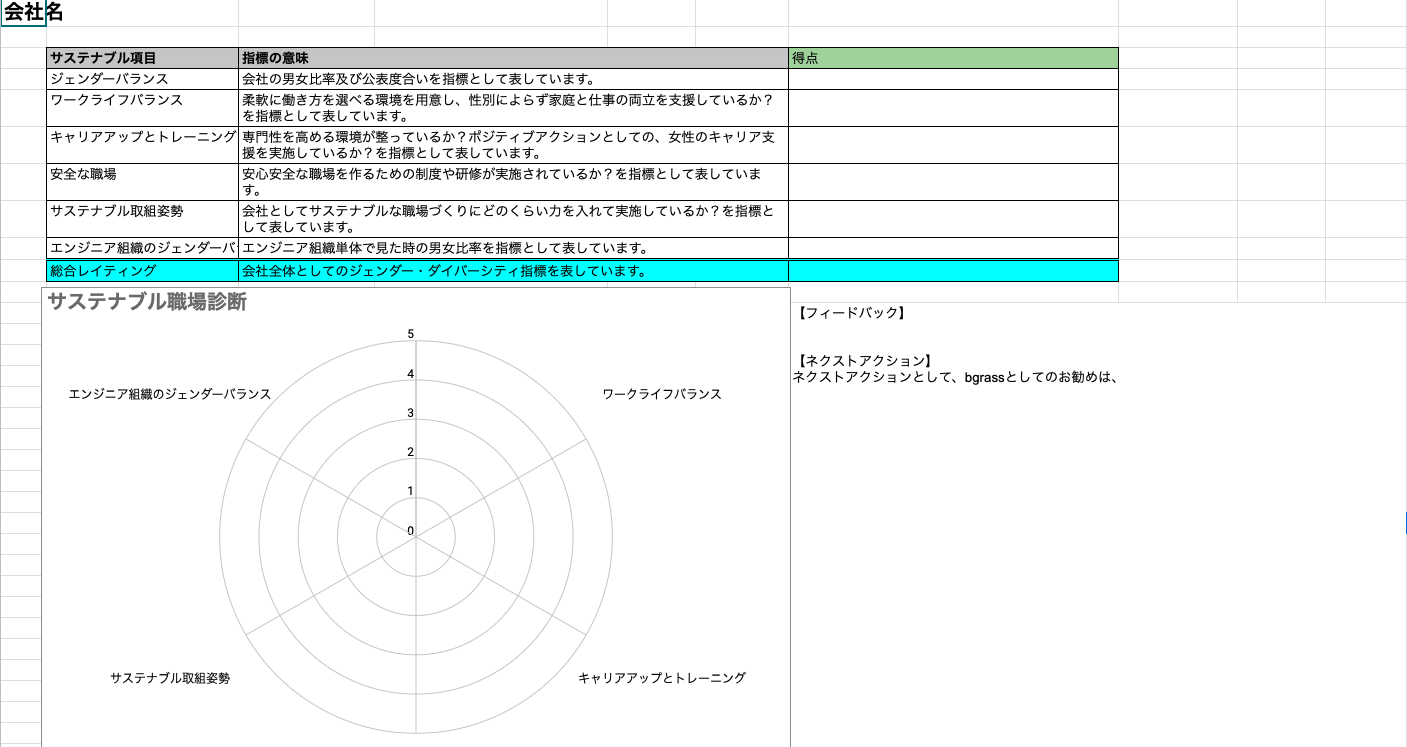Click score cell for サステナブル取組姿勢 row
Viewport: 1407px width, 747px height.
point(953,219)
